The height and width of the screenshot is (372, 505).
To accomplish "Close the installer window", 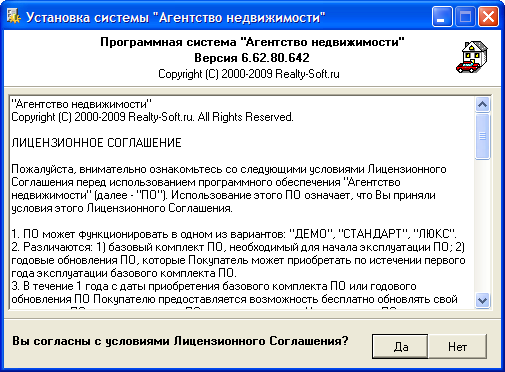I will click(488, 17).
